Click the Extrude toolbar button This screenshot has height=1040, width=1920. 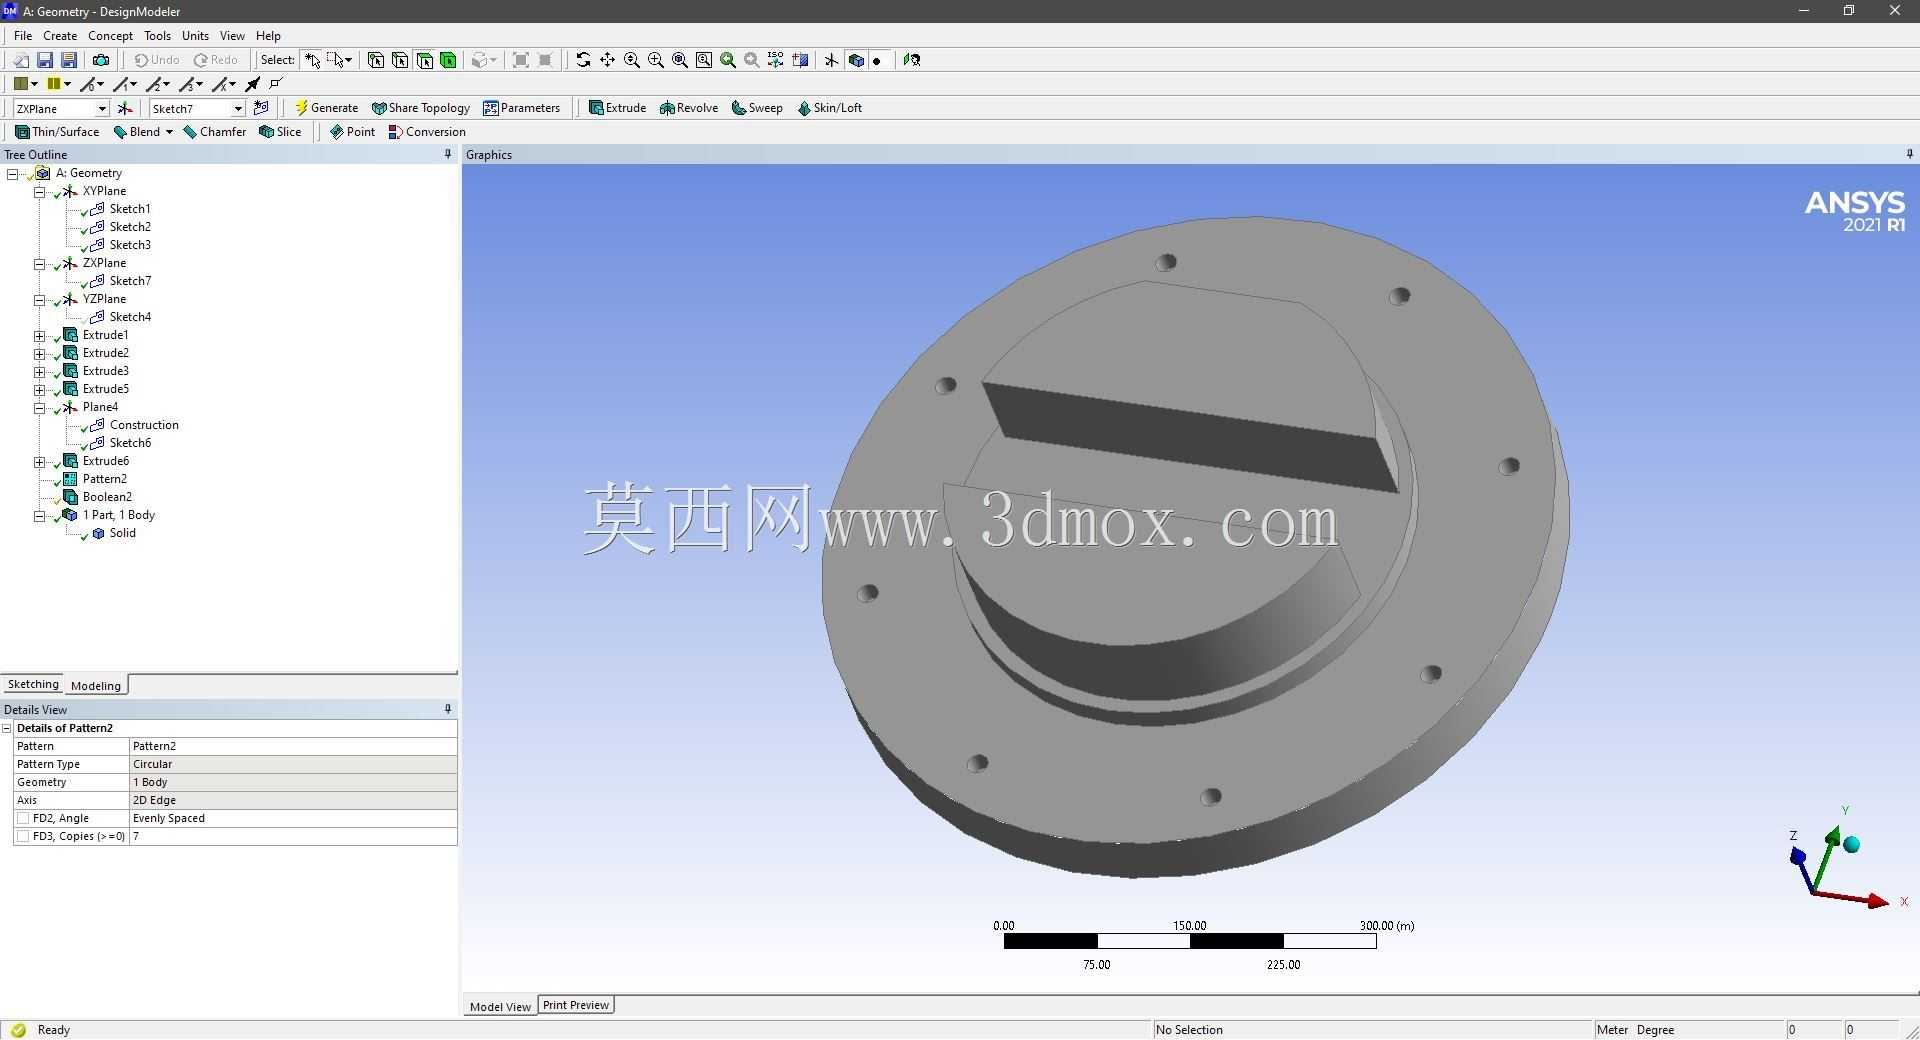617,108
